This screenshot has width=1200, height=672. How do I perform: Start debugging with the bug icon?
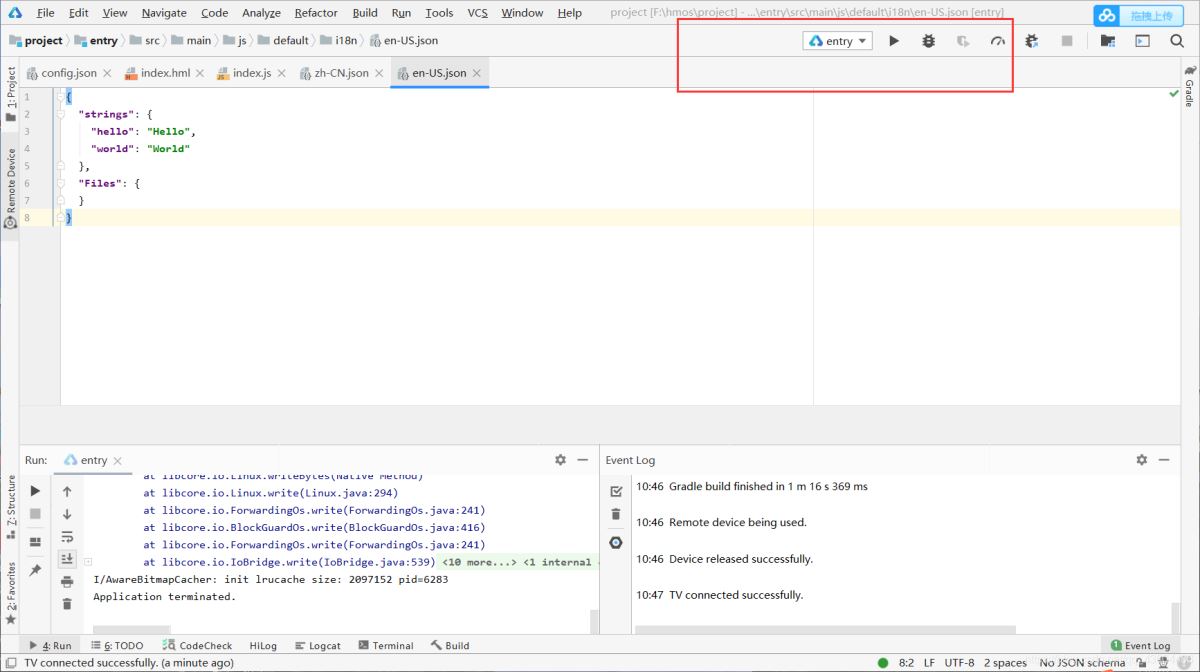click(928, 41)
